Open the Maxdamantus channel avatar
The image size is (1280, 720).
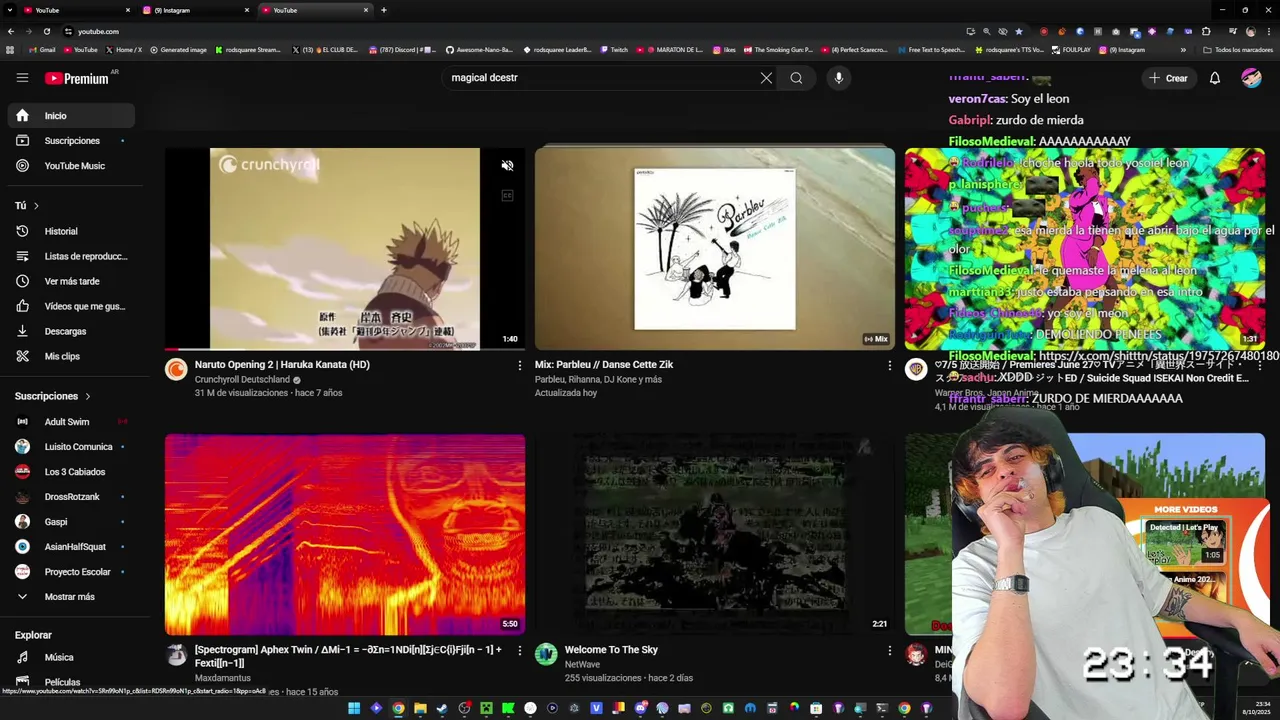point(176,655)
